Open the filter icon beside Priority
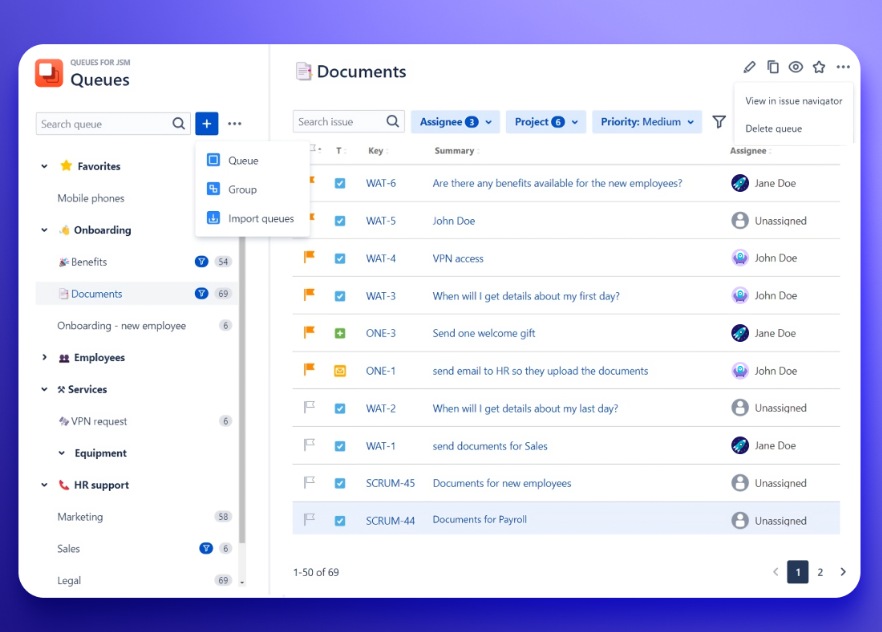The width and height of the screenshot is (882, 632). pos(719,121)
